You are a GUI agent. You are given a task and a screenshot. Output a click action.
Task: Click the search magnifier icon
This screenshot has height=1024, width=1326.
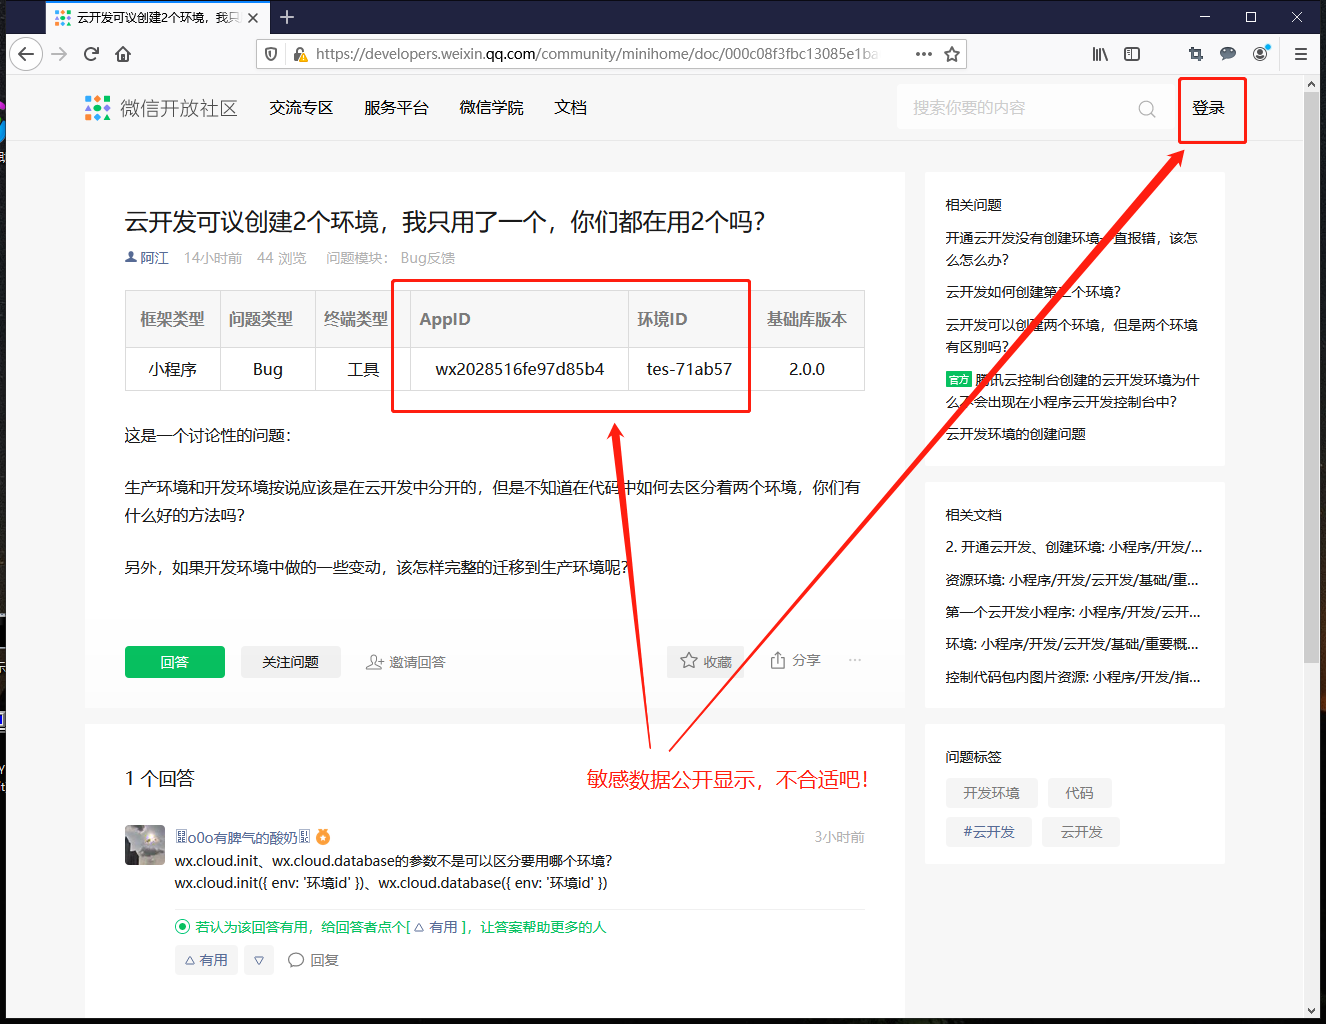(x=1147, y=109)
